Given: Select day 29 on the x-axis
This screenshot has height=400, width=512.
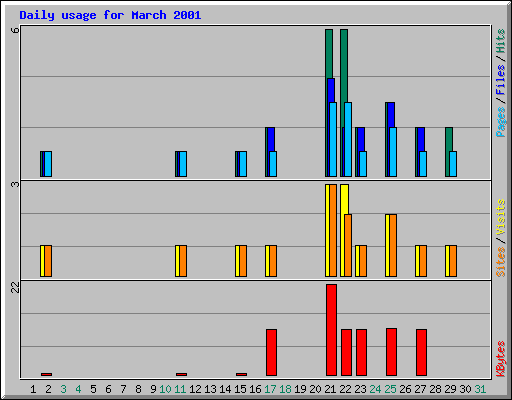Looking at the screenshot, I should [x=450, y=389].
